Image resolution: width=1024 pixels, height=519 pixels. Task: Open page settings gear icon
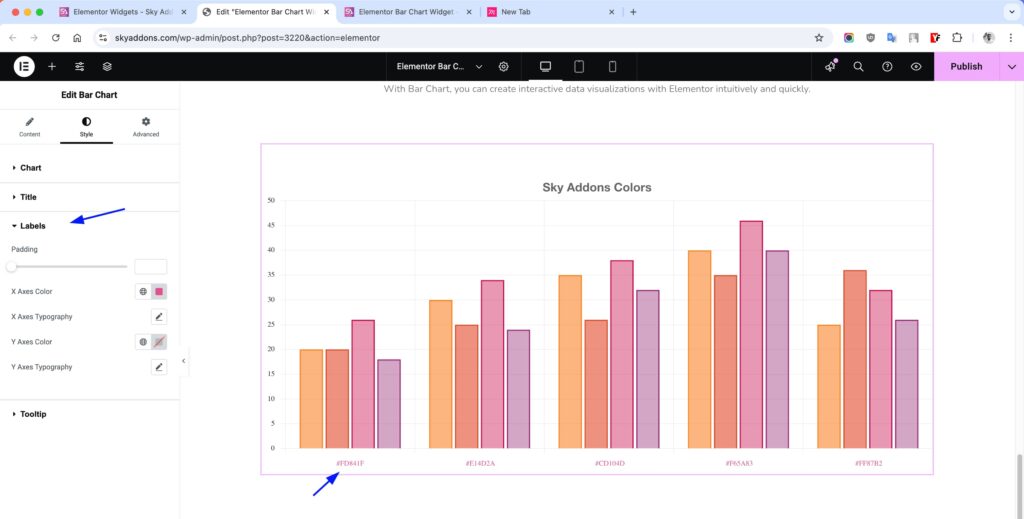tap(504, 67)
